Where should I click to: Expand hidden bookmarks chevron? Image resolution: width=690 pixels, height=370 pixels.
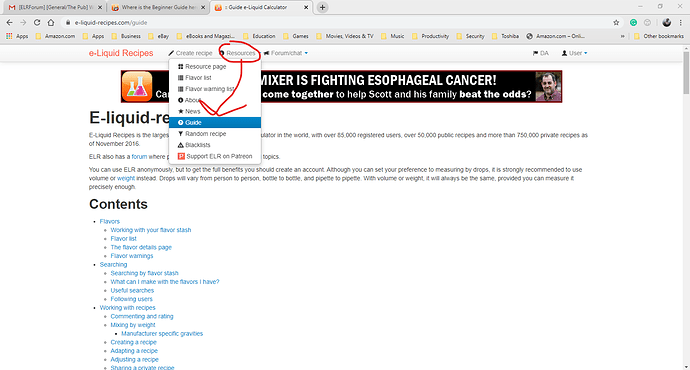[x=622, y=36]
